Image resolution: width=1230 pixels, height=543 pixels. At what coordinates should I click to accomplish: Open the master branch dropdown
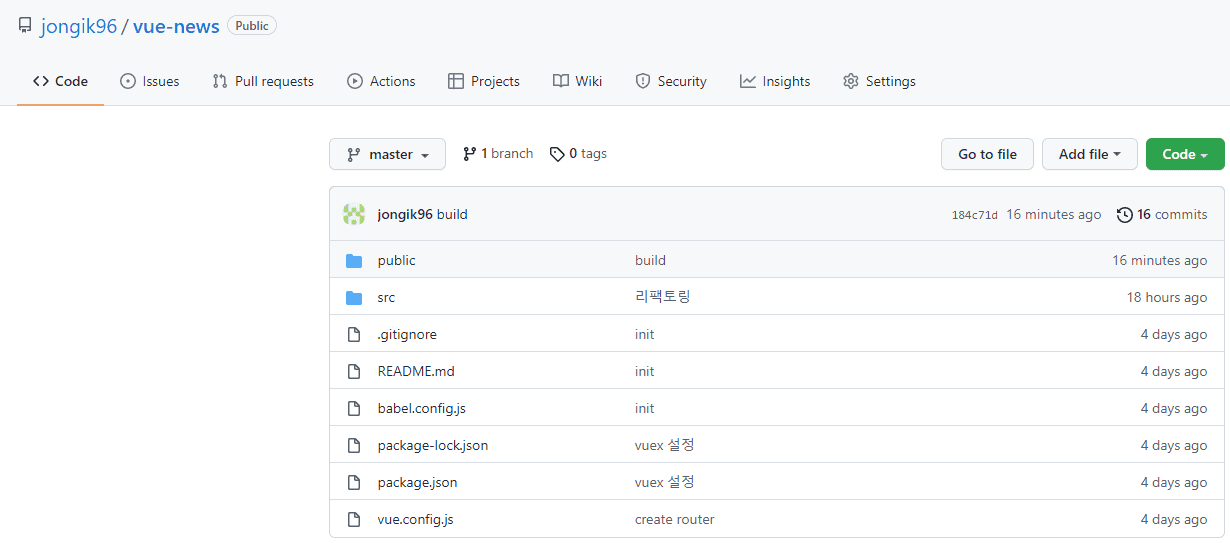[387, 154]
